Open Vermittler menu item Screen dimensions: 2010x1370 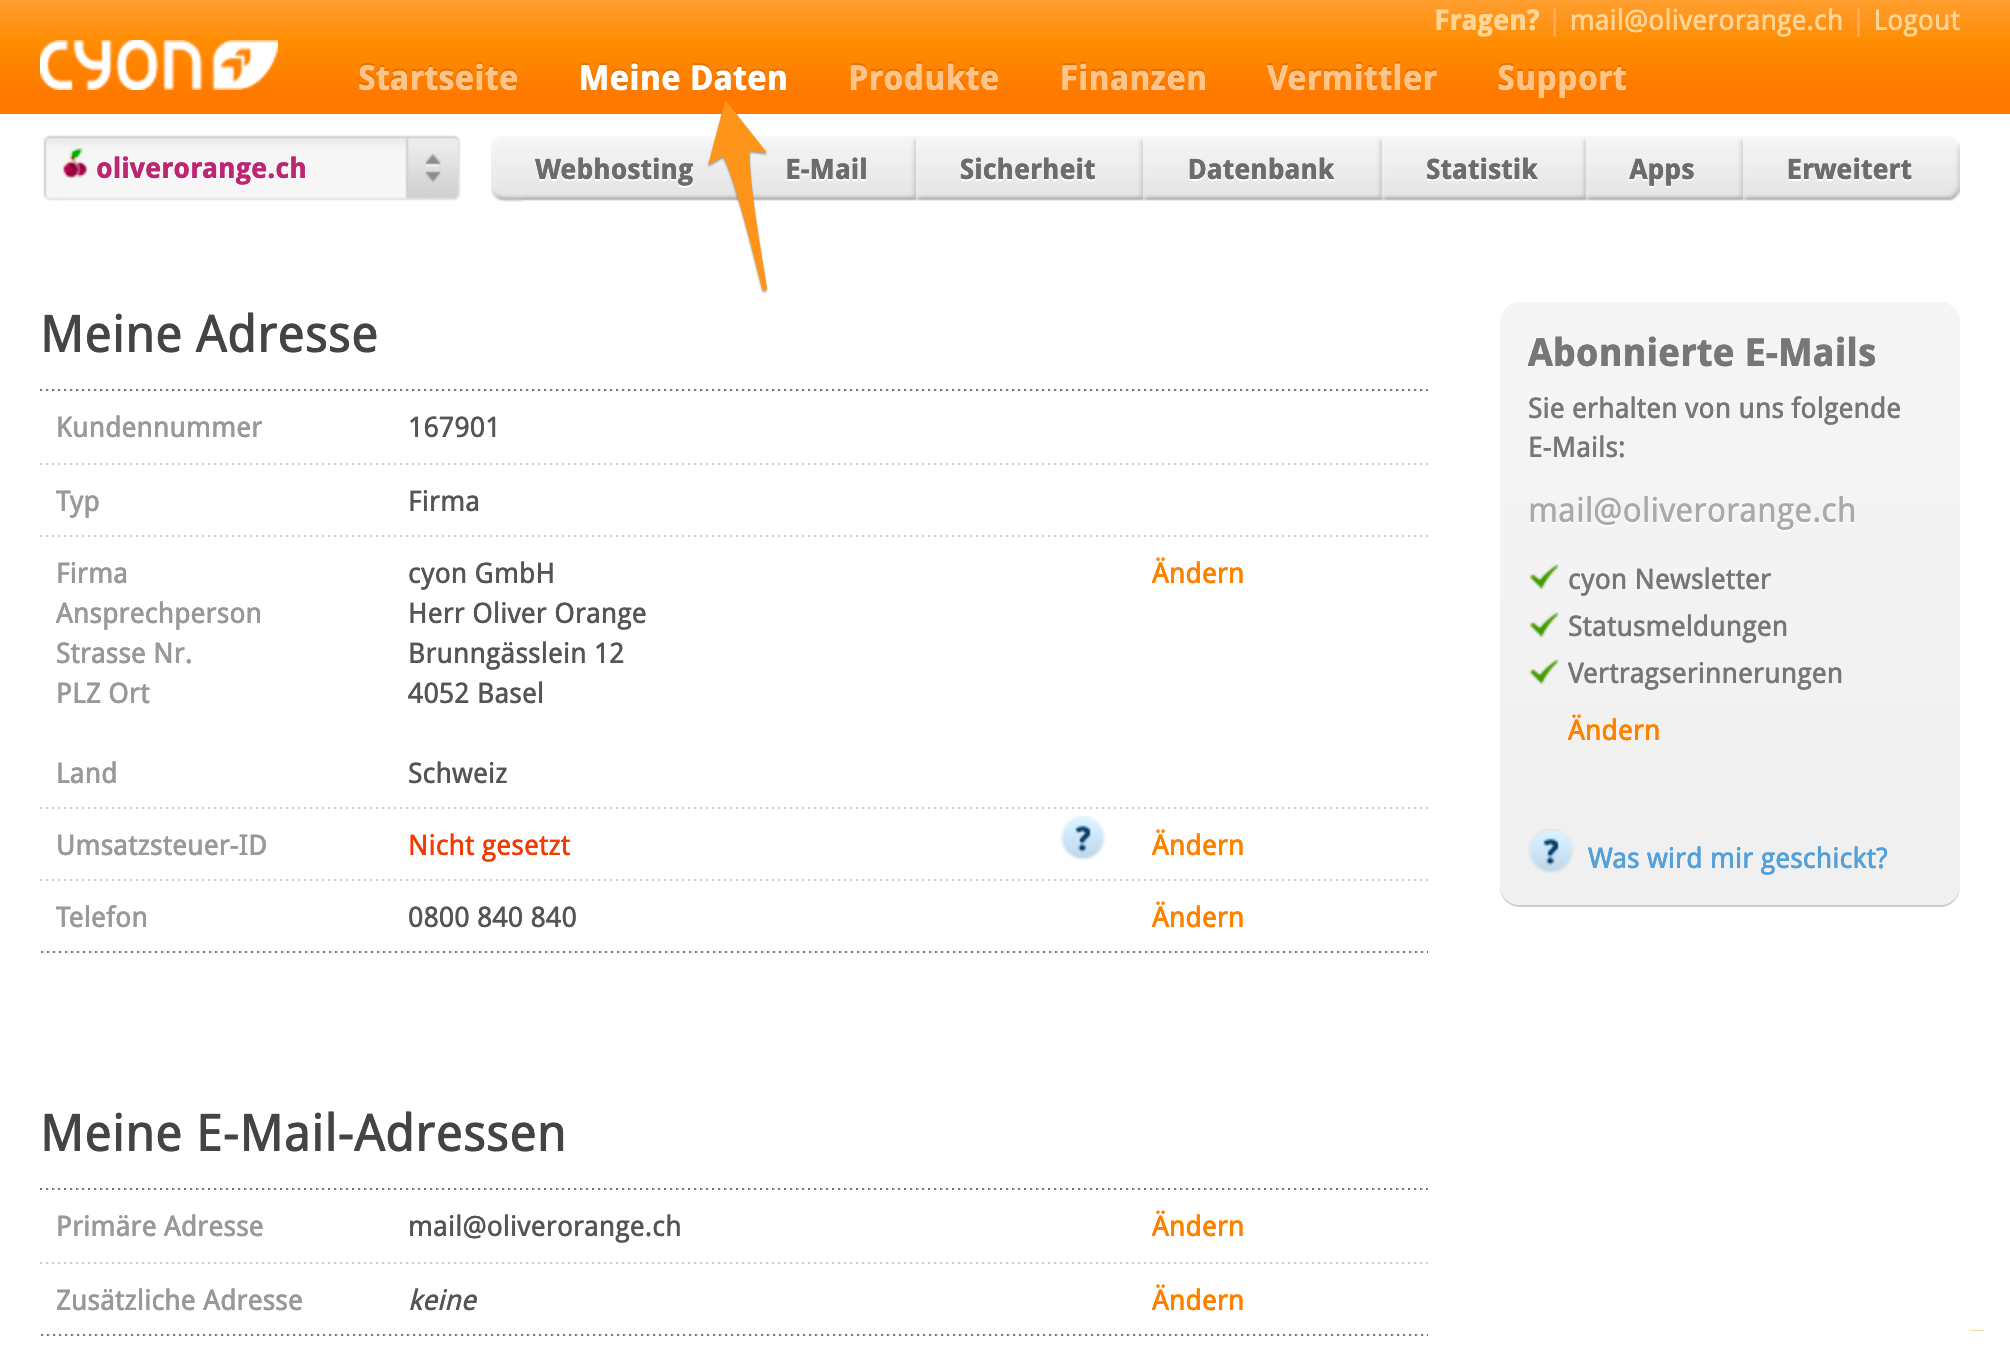click(1352, 78)
